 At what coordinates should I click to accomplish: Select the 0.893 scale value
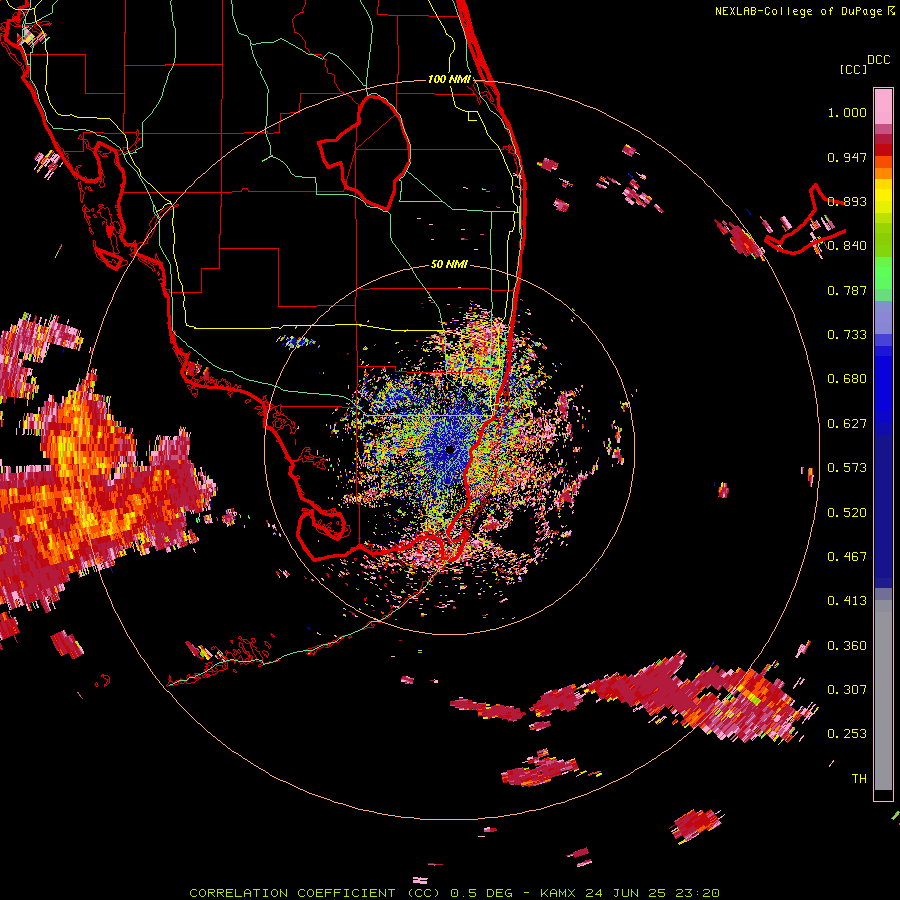point(847,201)
